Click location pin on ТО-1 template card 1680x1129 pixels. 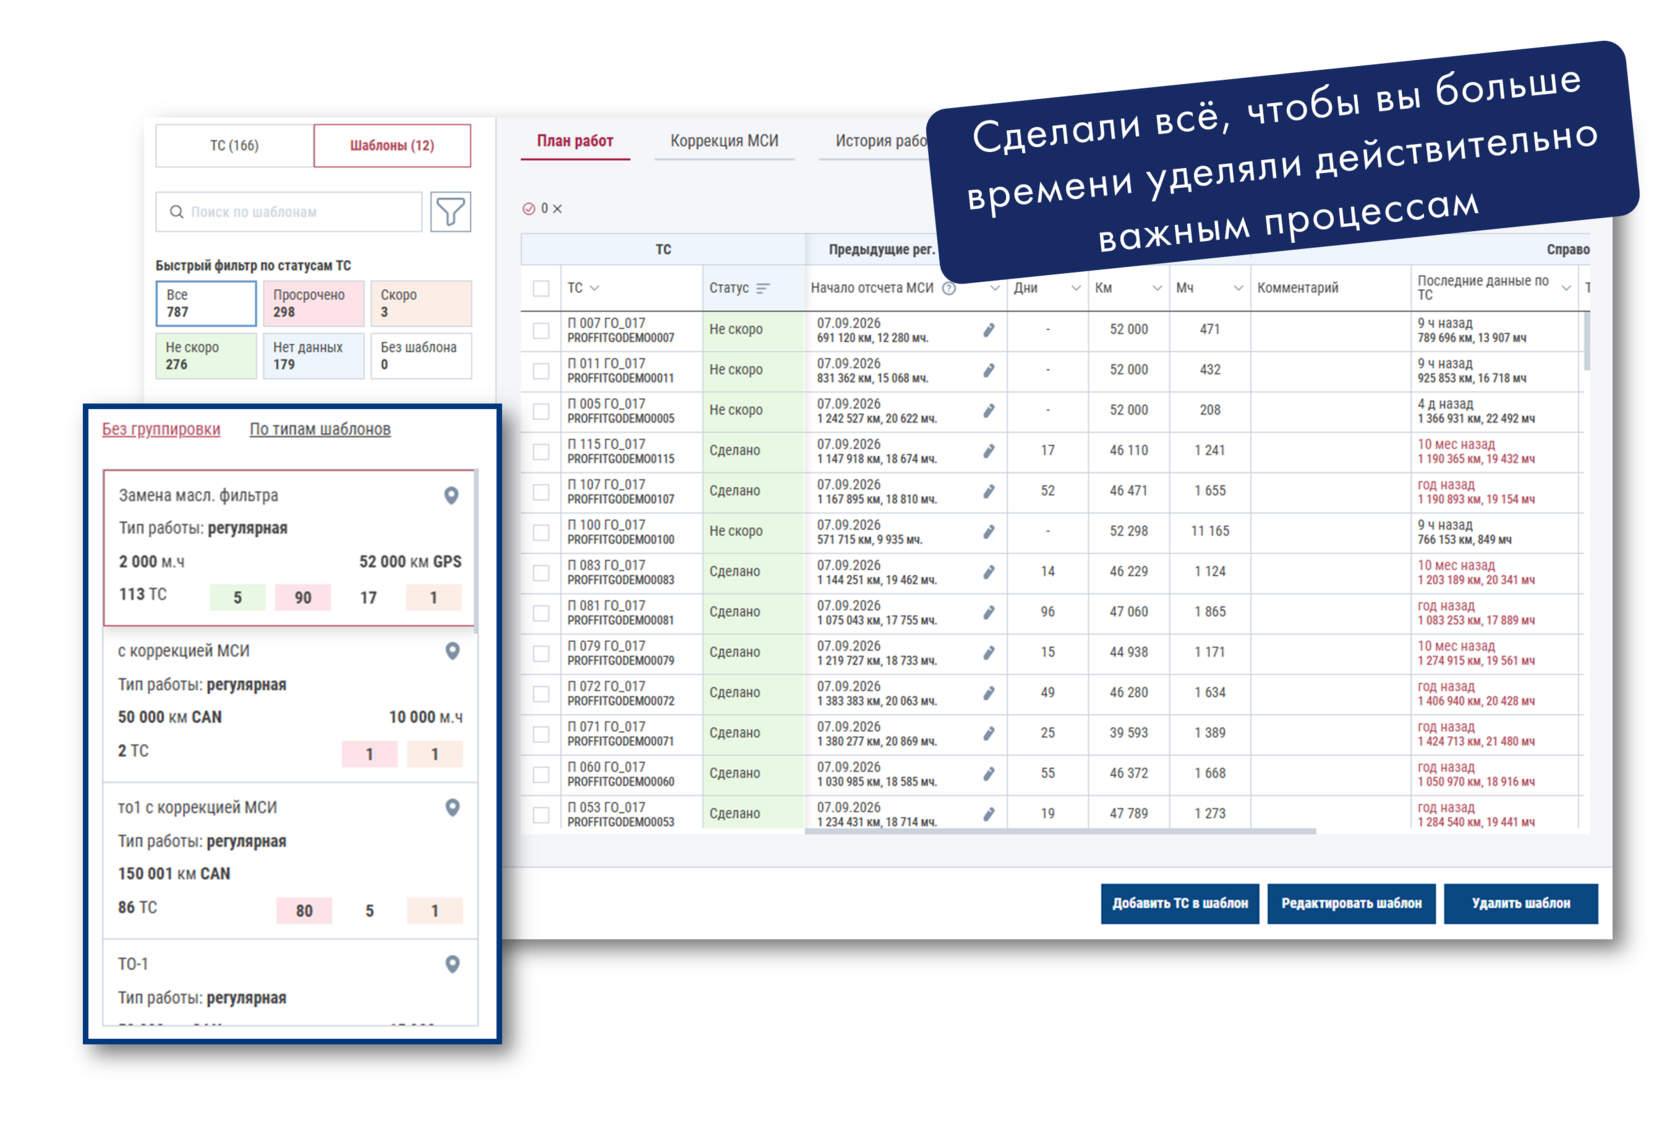point(453,965)
